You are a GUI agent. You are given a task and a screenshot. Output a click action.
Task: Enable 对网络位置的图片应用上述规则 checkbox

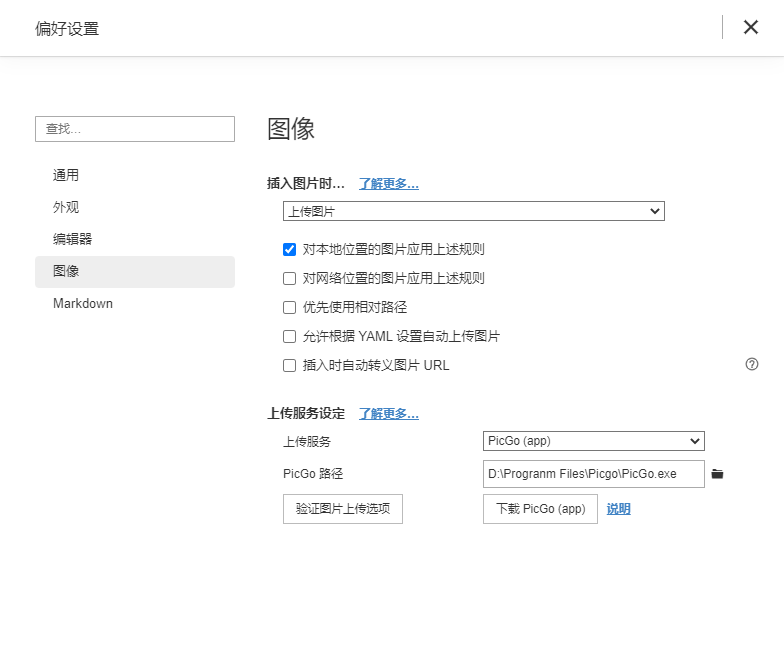pos(290,278)
